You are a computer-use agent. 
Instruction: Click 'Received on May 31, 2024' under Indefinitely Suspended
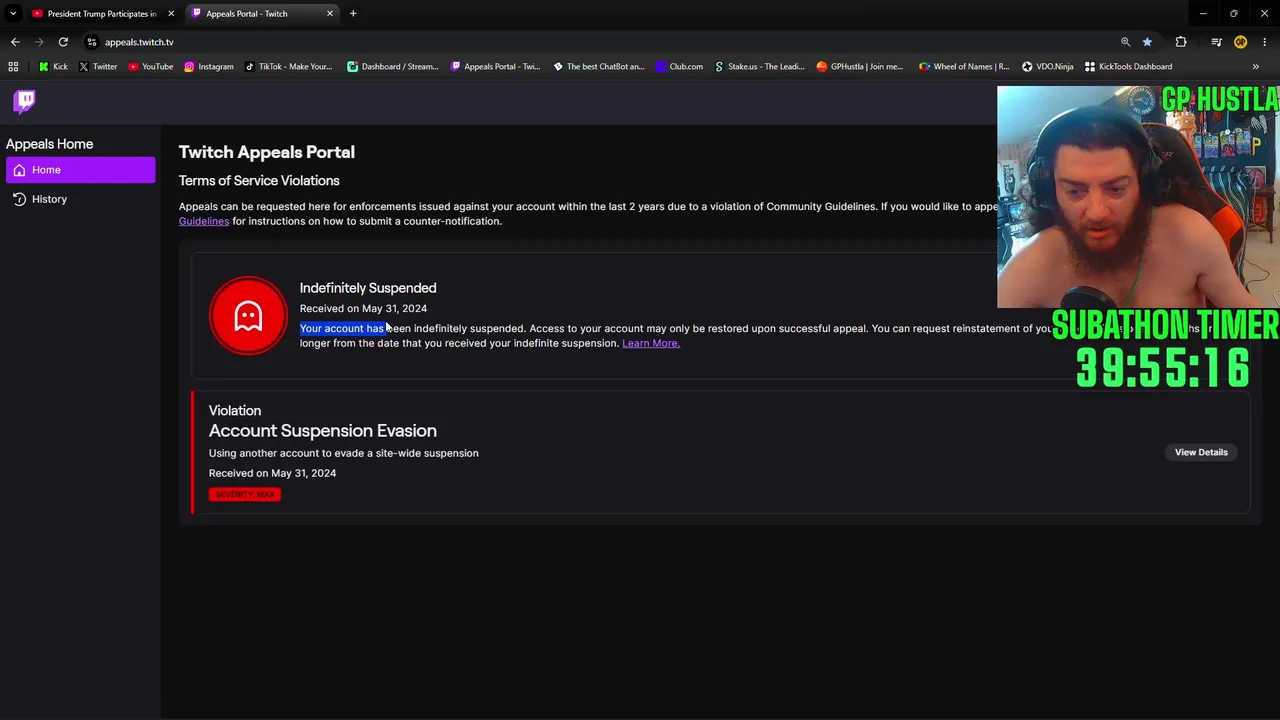[363, 308]
